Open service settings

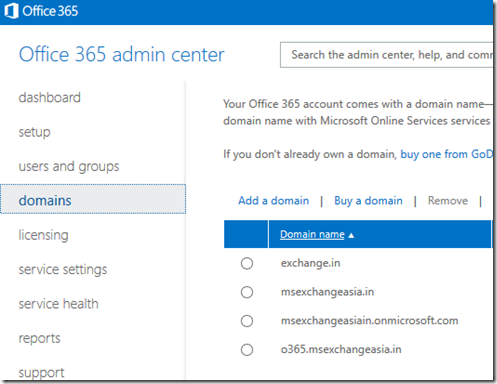63,269
